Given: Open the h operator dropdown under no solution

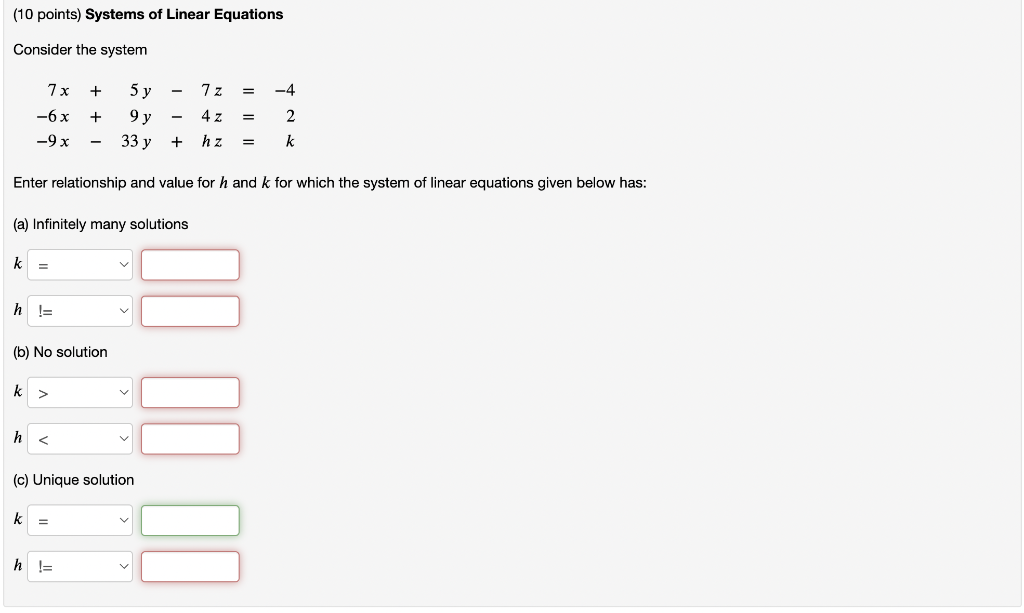Looking at the screenshot, I should (x=80, y=438).
